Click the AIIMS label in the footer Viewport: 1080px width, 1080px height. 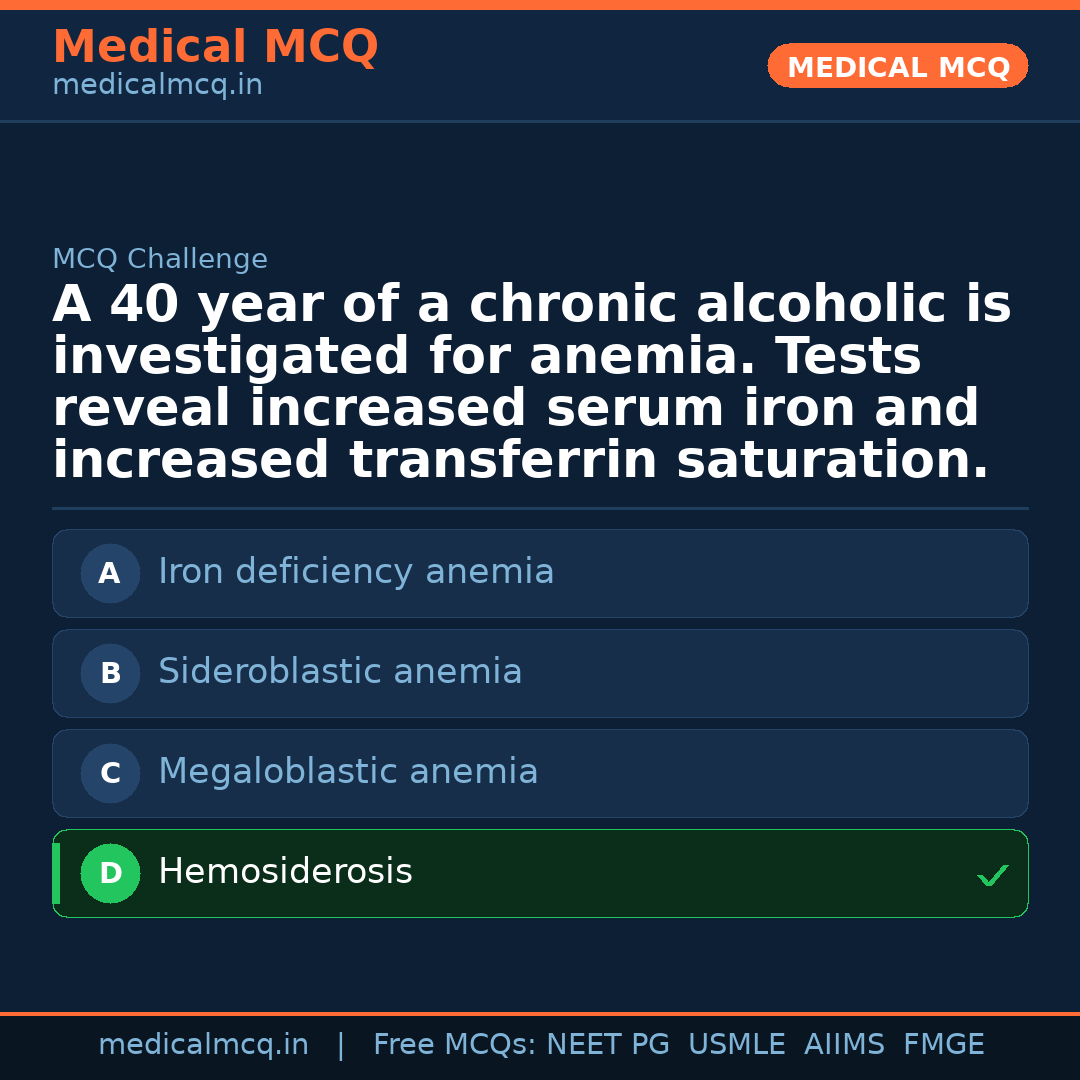[x=844, y=1045]
